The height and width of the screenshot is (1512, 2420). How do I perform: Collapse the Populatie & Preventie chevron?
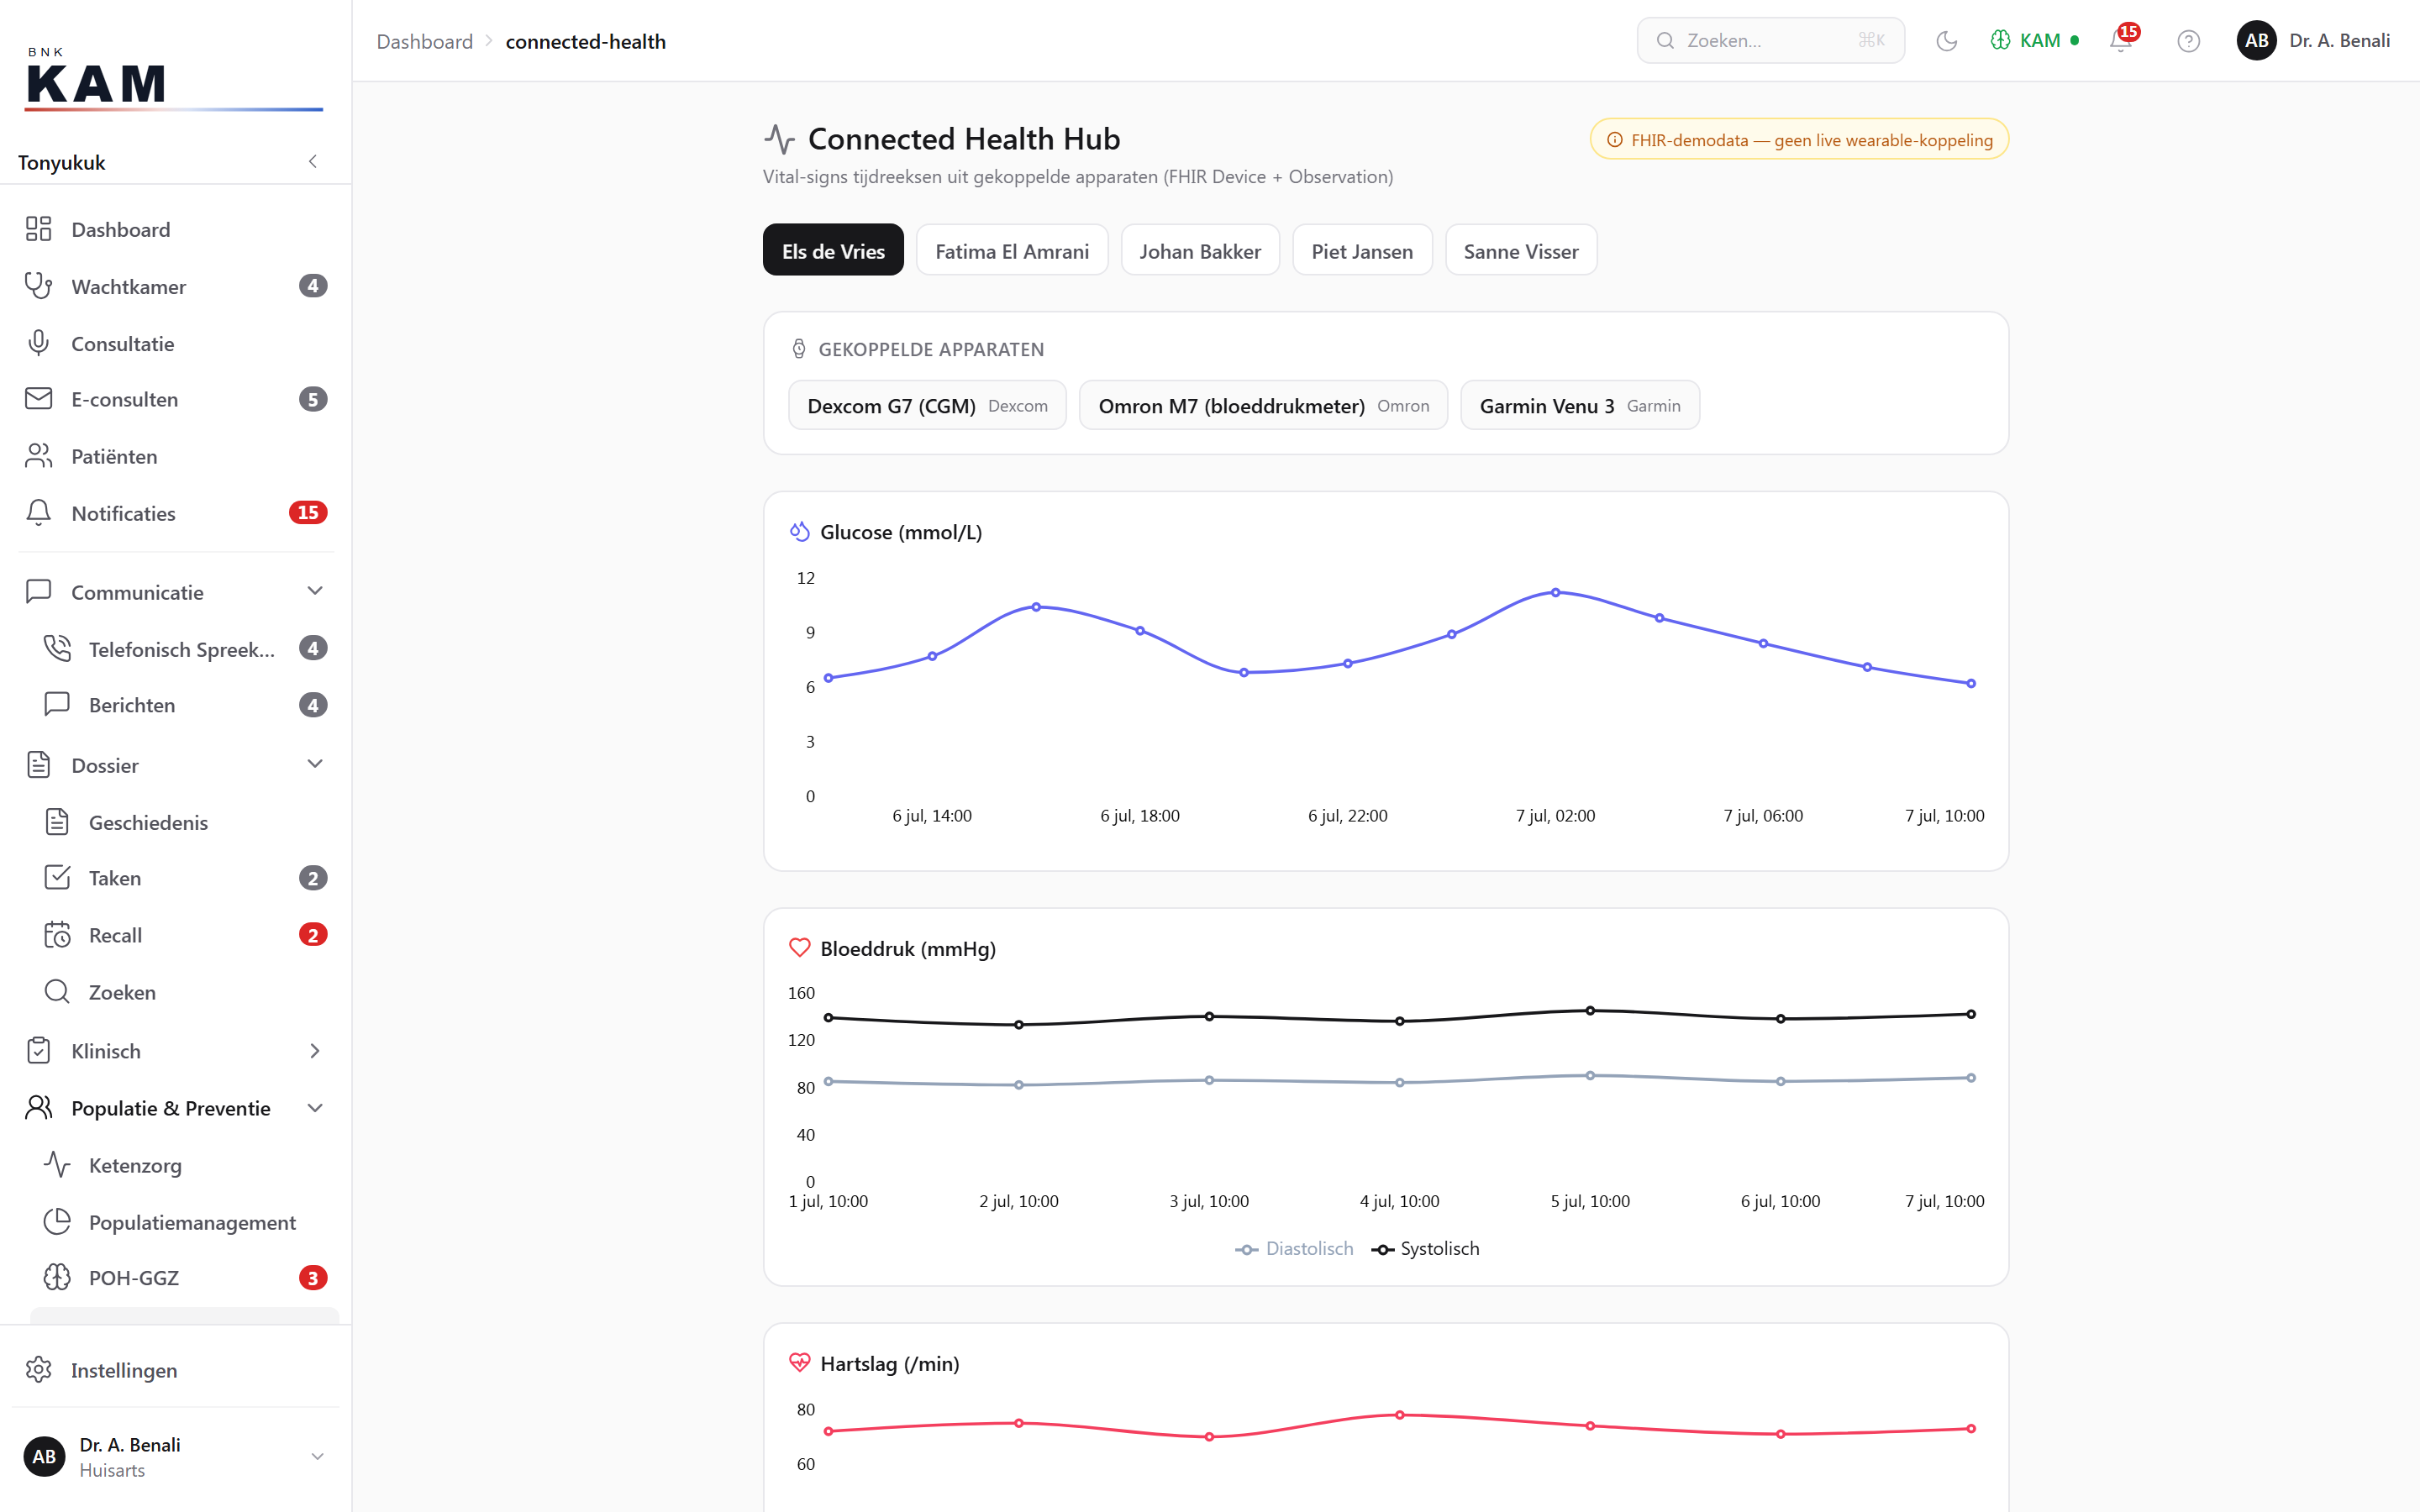(x=315, y=1108)
